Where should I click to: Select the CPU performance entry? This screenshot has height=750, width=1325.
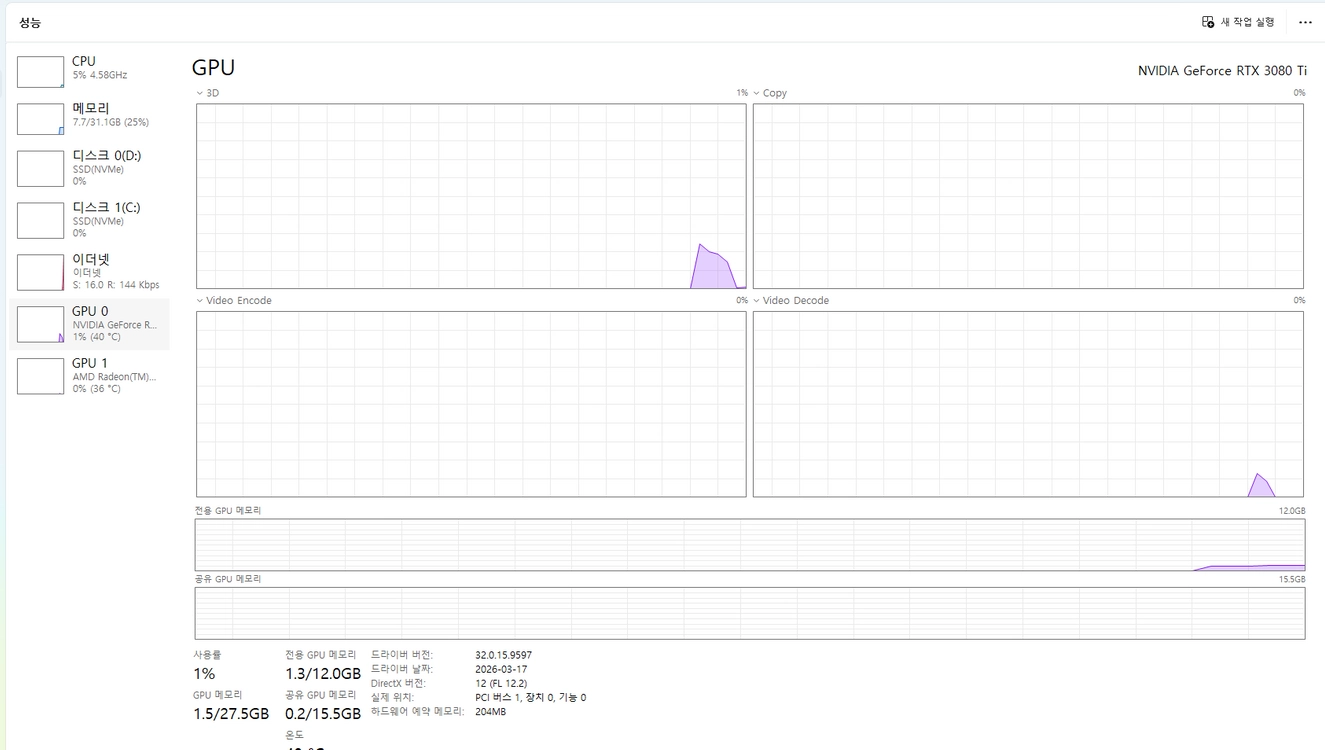point(89,72)
